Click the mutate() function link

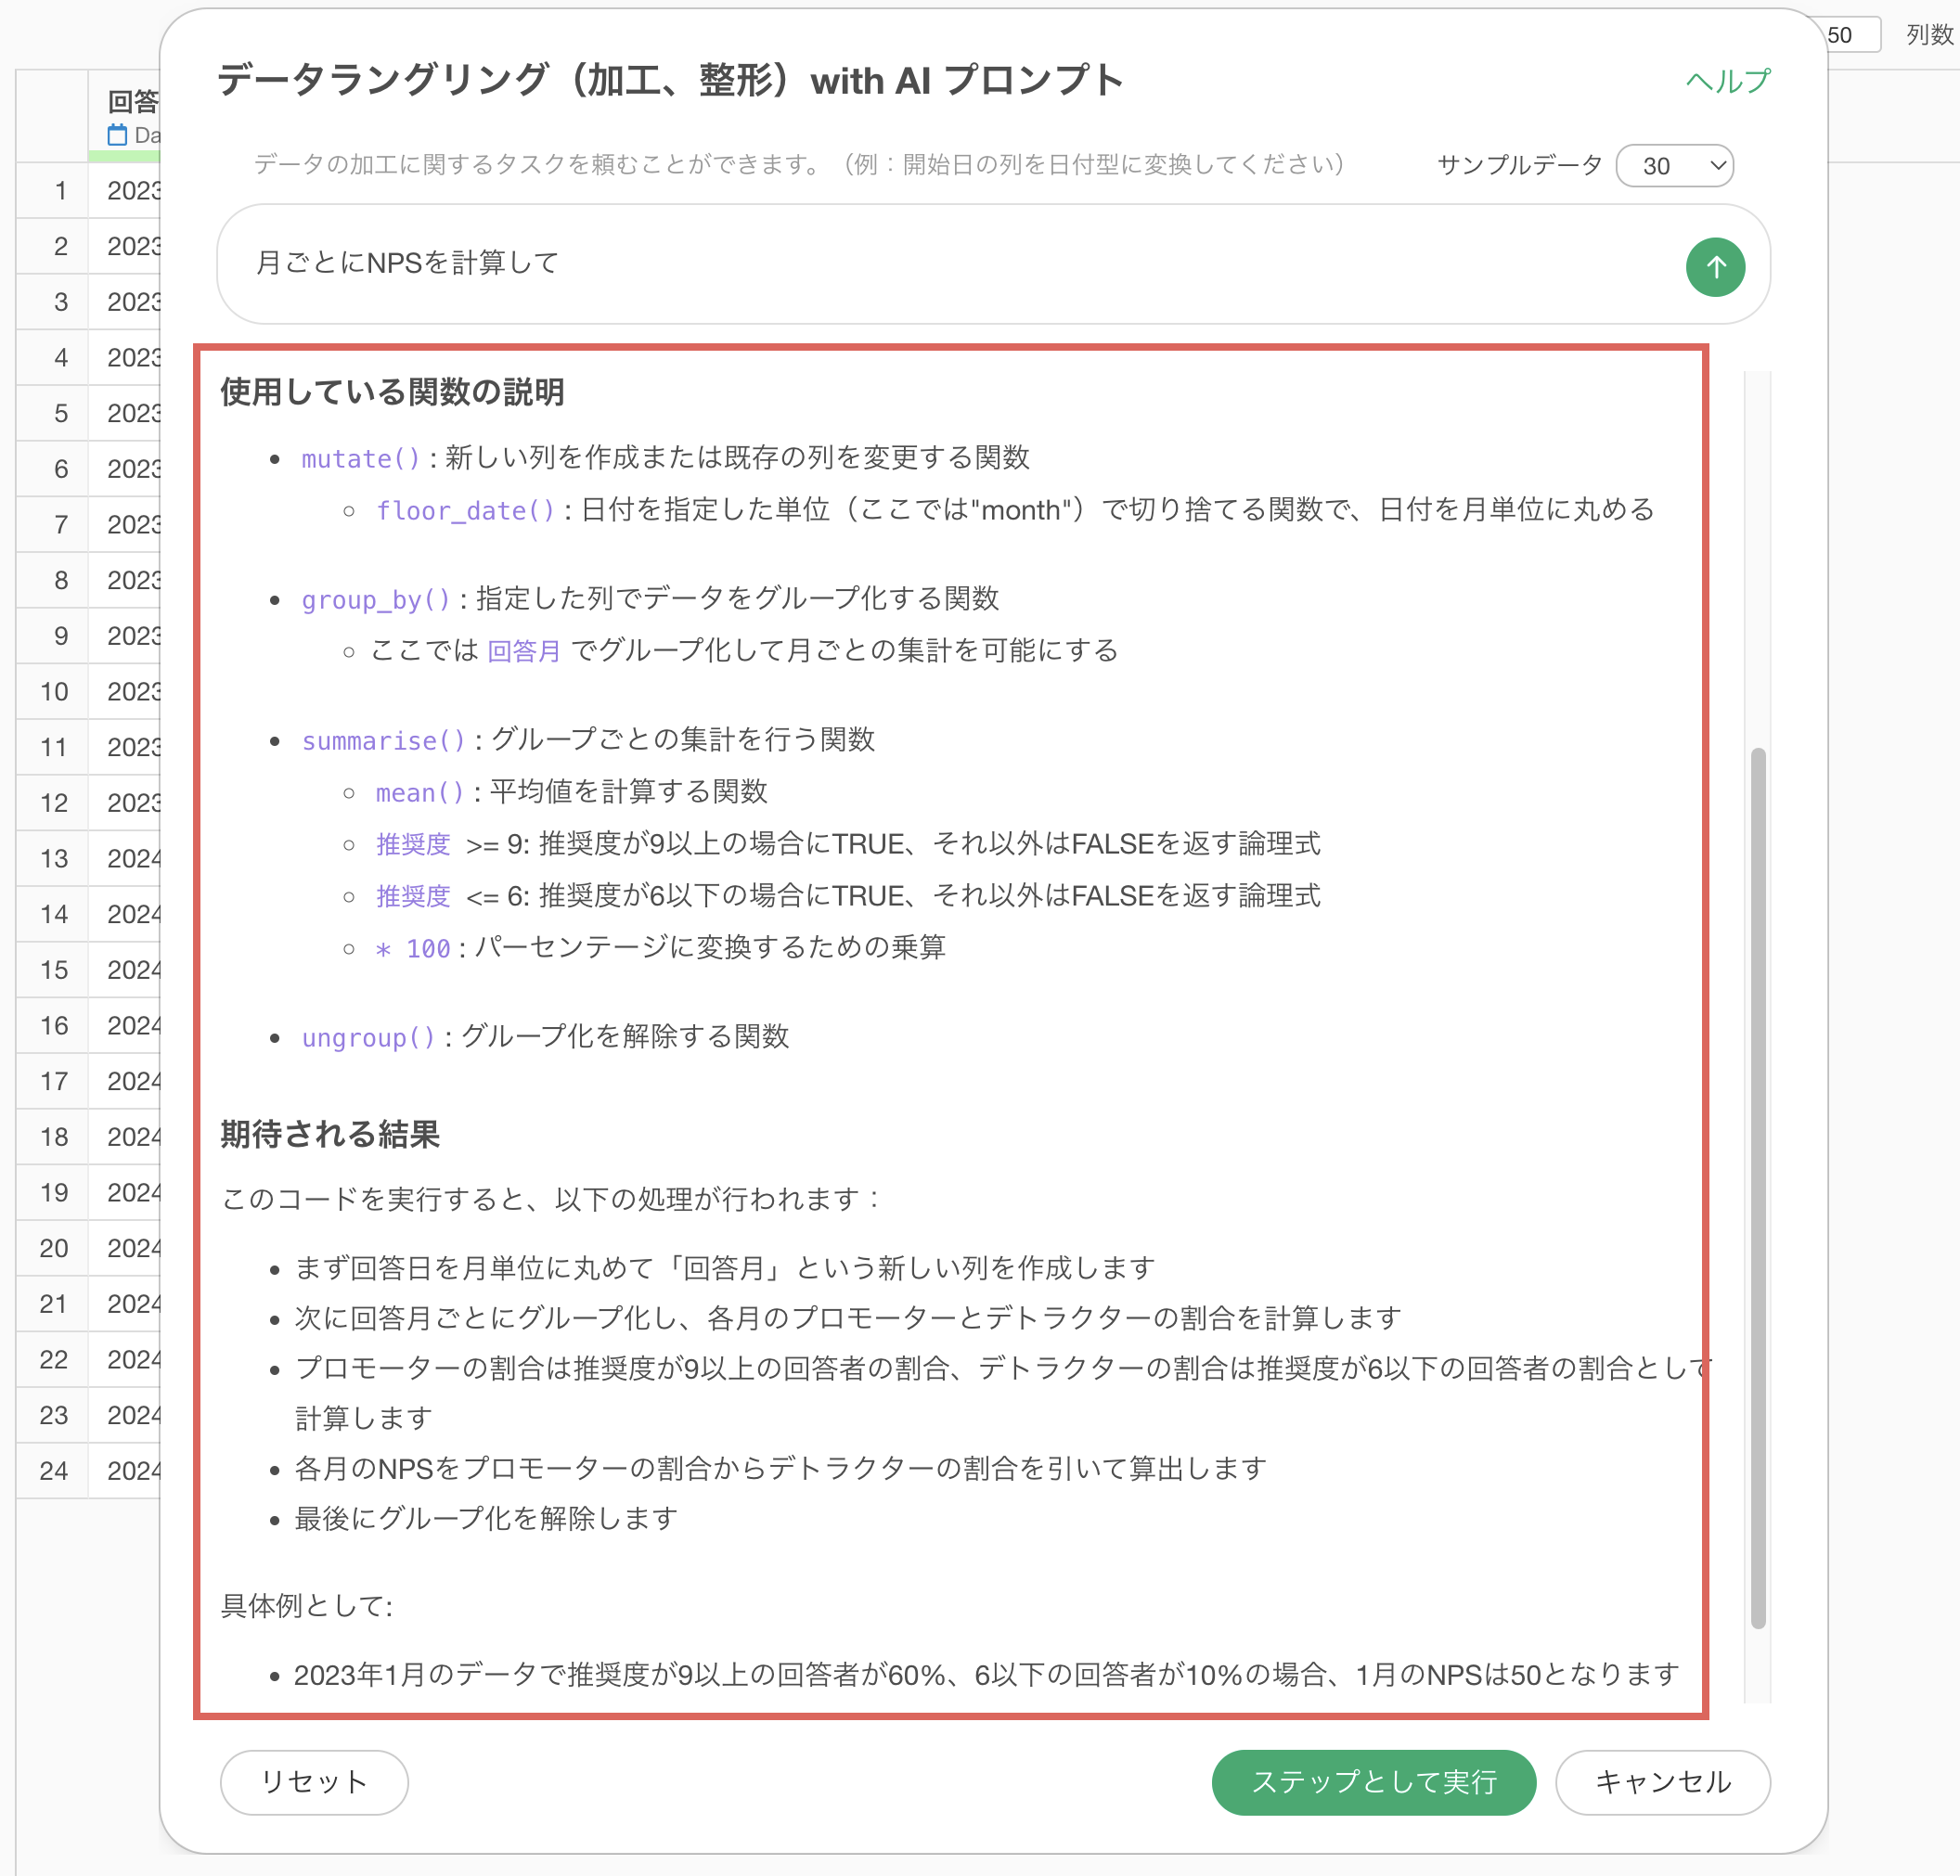(x=361, y=458)
